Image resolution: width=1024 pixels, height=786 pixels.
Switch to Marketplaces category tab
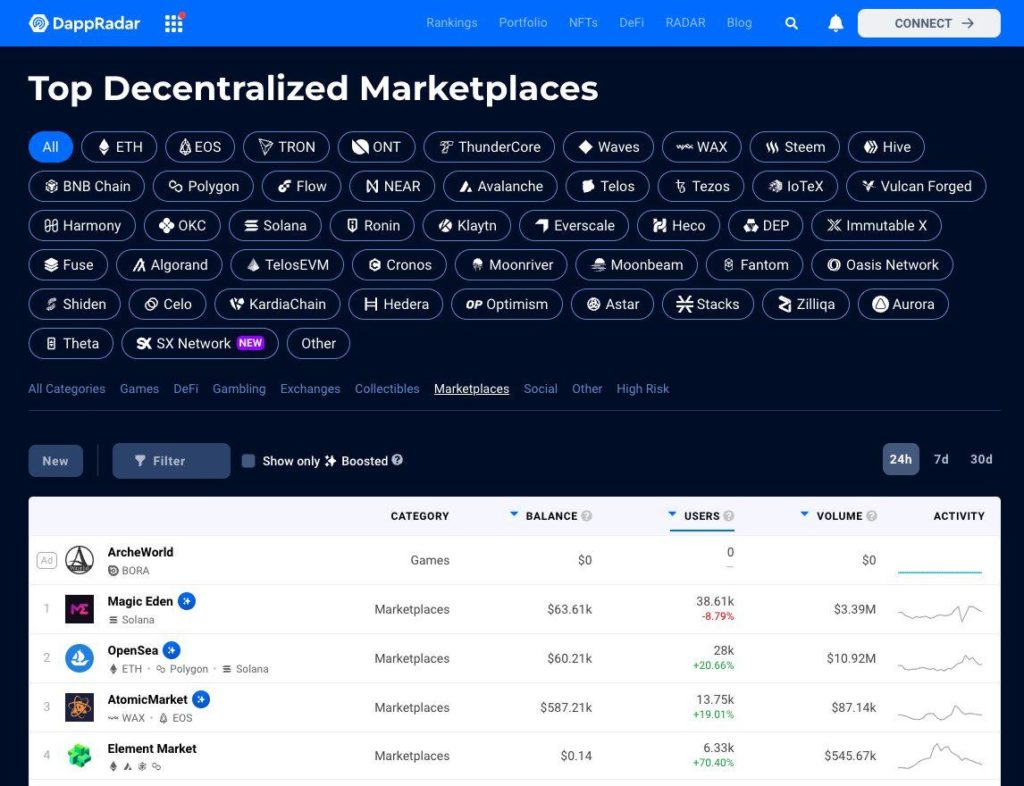472,388
